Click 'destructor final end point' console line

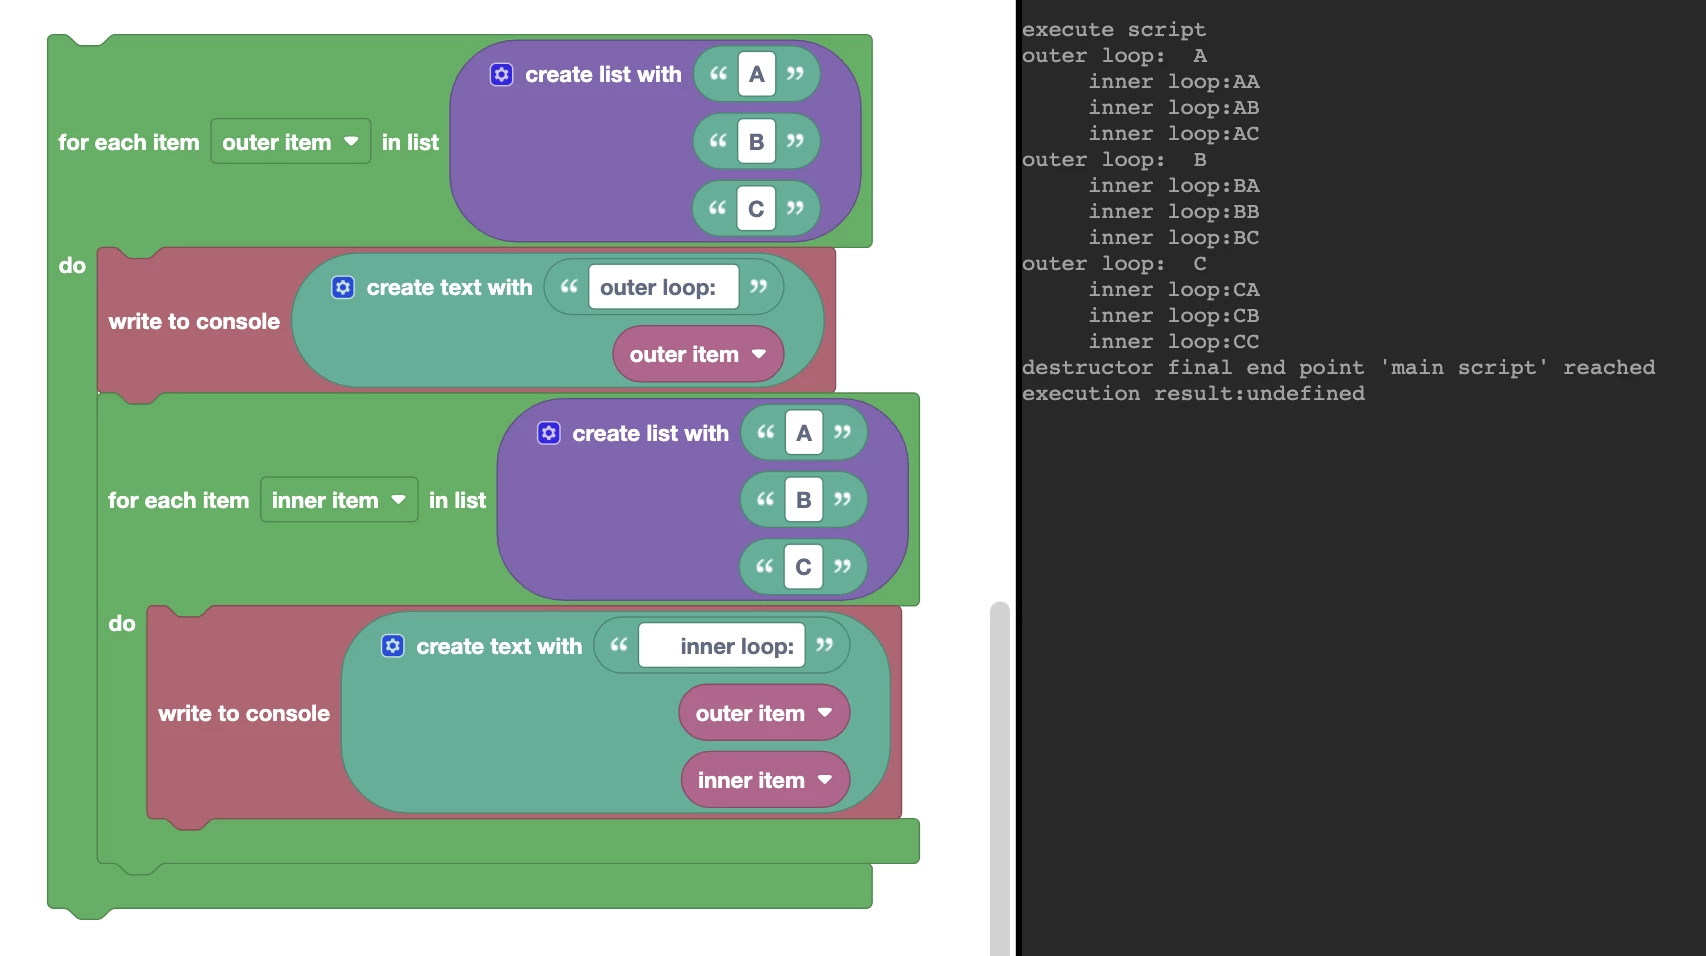[1338, 368]
